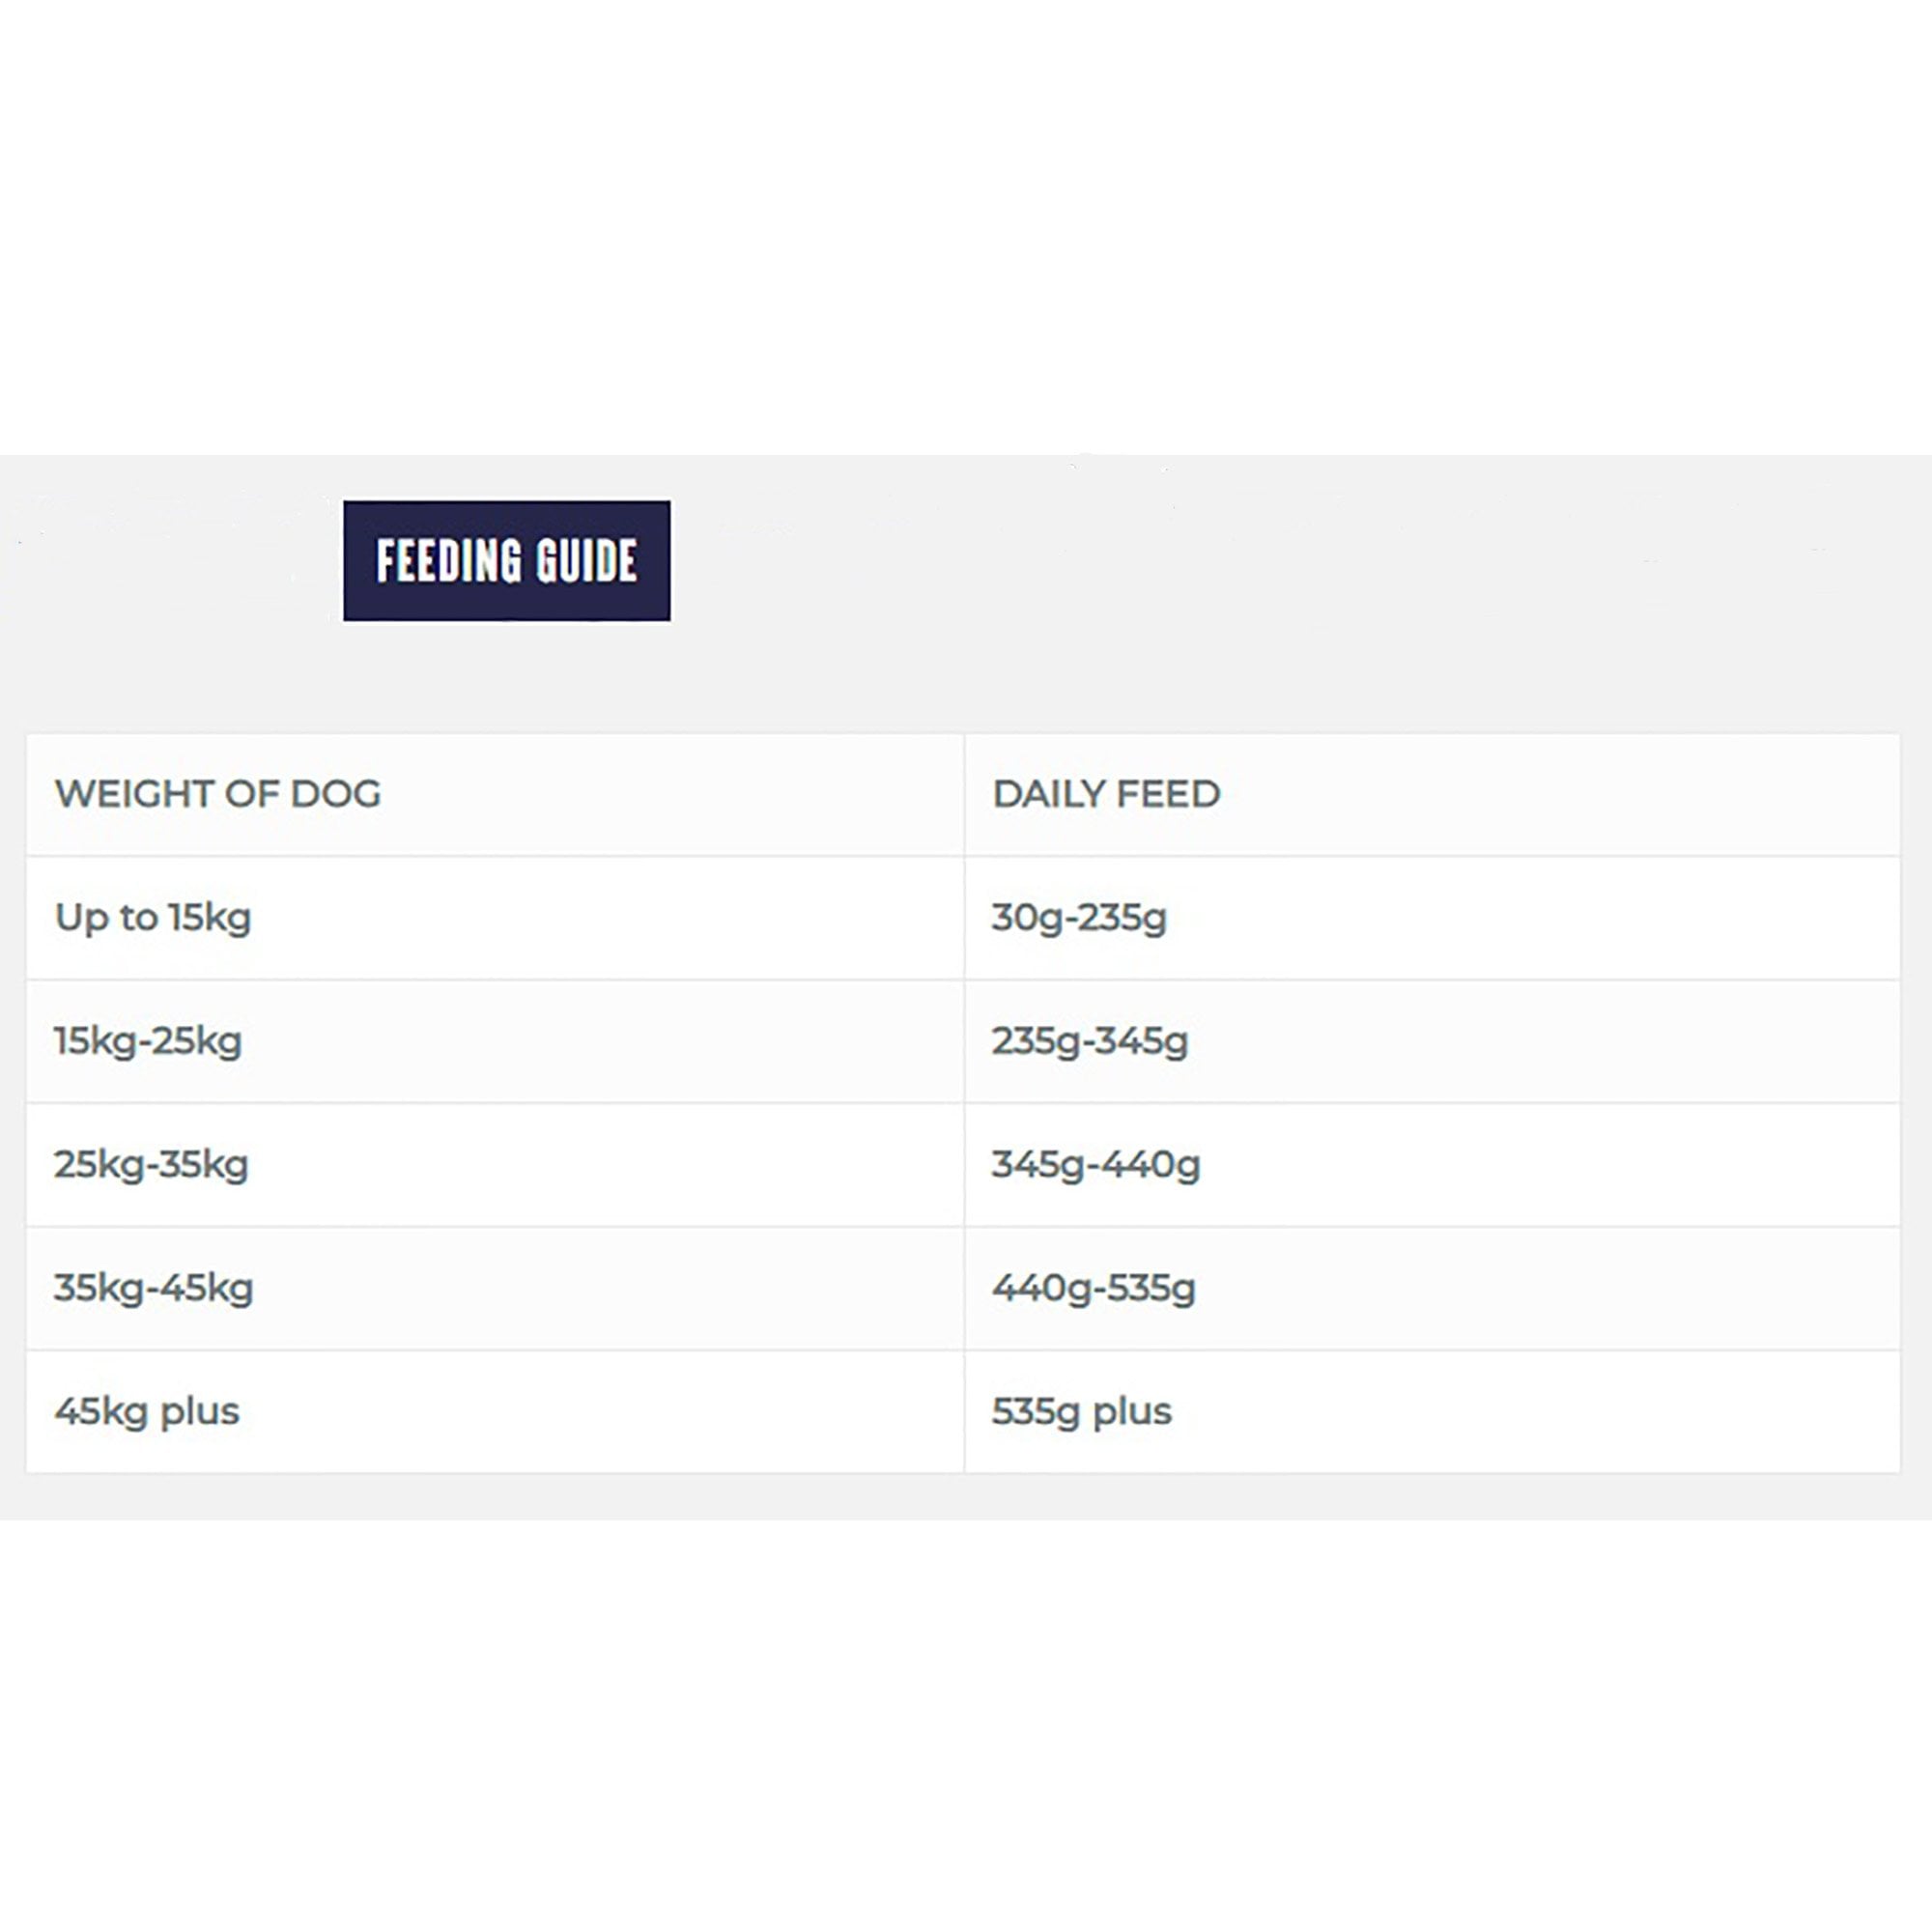Select the heaviest dog weight category

147,1412
